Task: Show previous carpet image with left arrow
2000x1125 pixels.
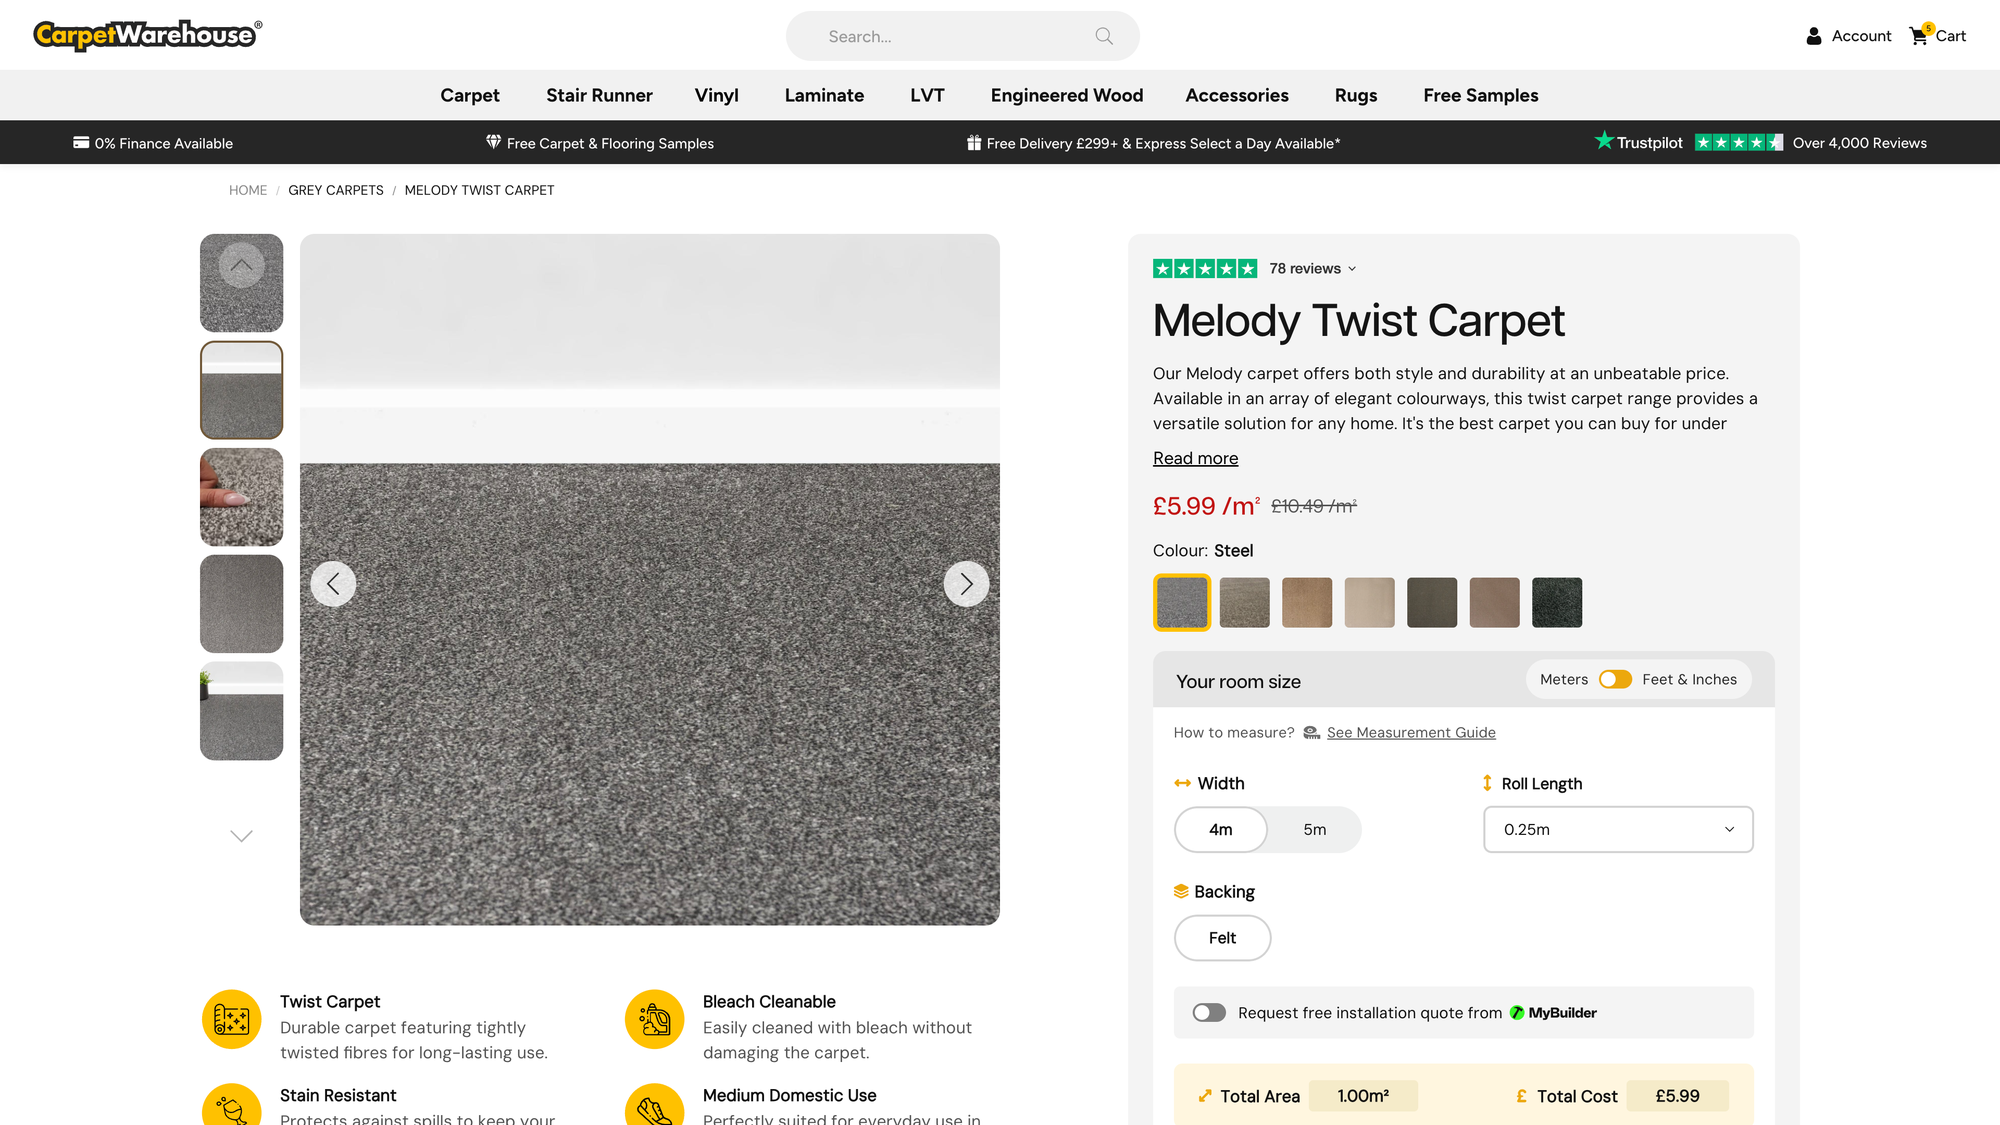Action: 333,584
